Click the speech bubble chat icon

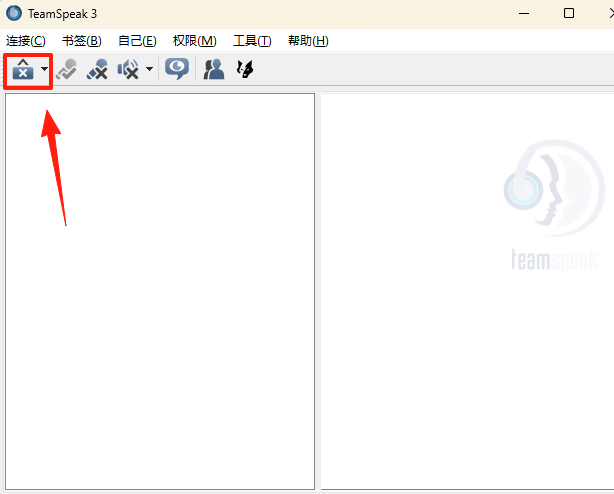pyautogui.click(x=177, y=69)
